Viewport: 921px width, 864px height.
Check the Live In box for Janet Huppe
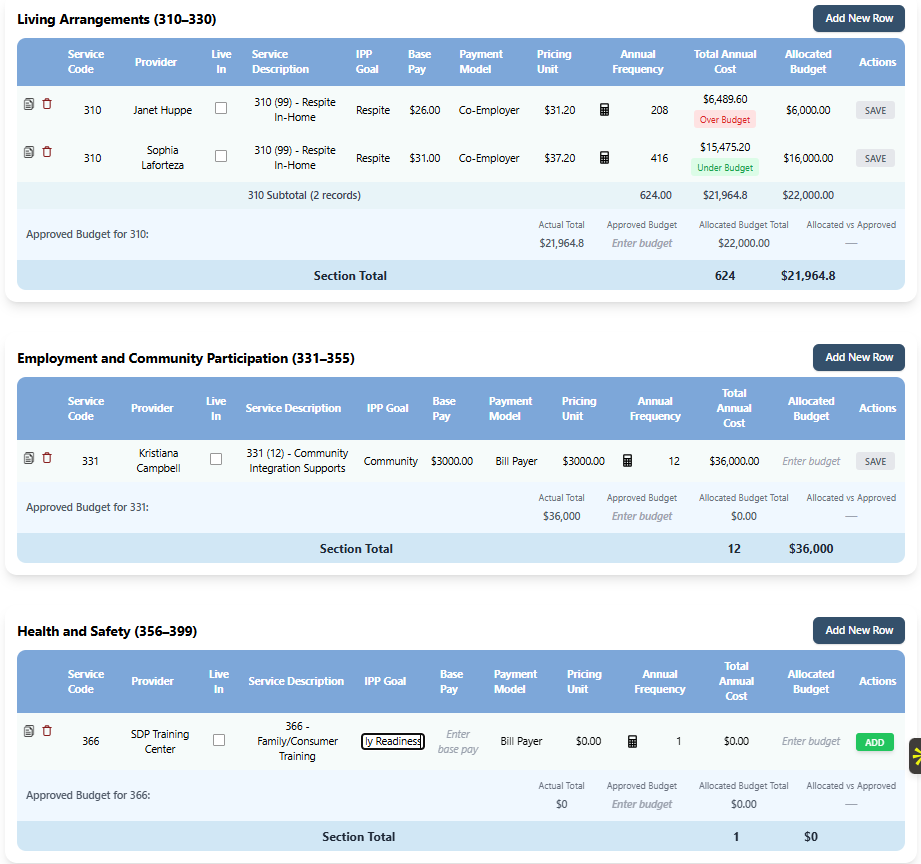(221, 110)
